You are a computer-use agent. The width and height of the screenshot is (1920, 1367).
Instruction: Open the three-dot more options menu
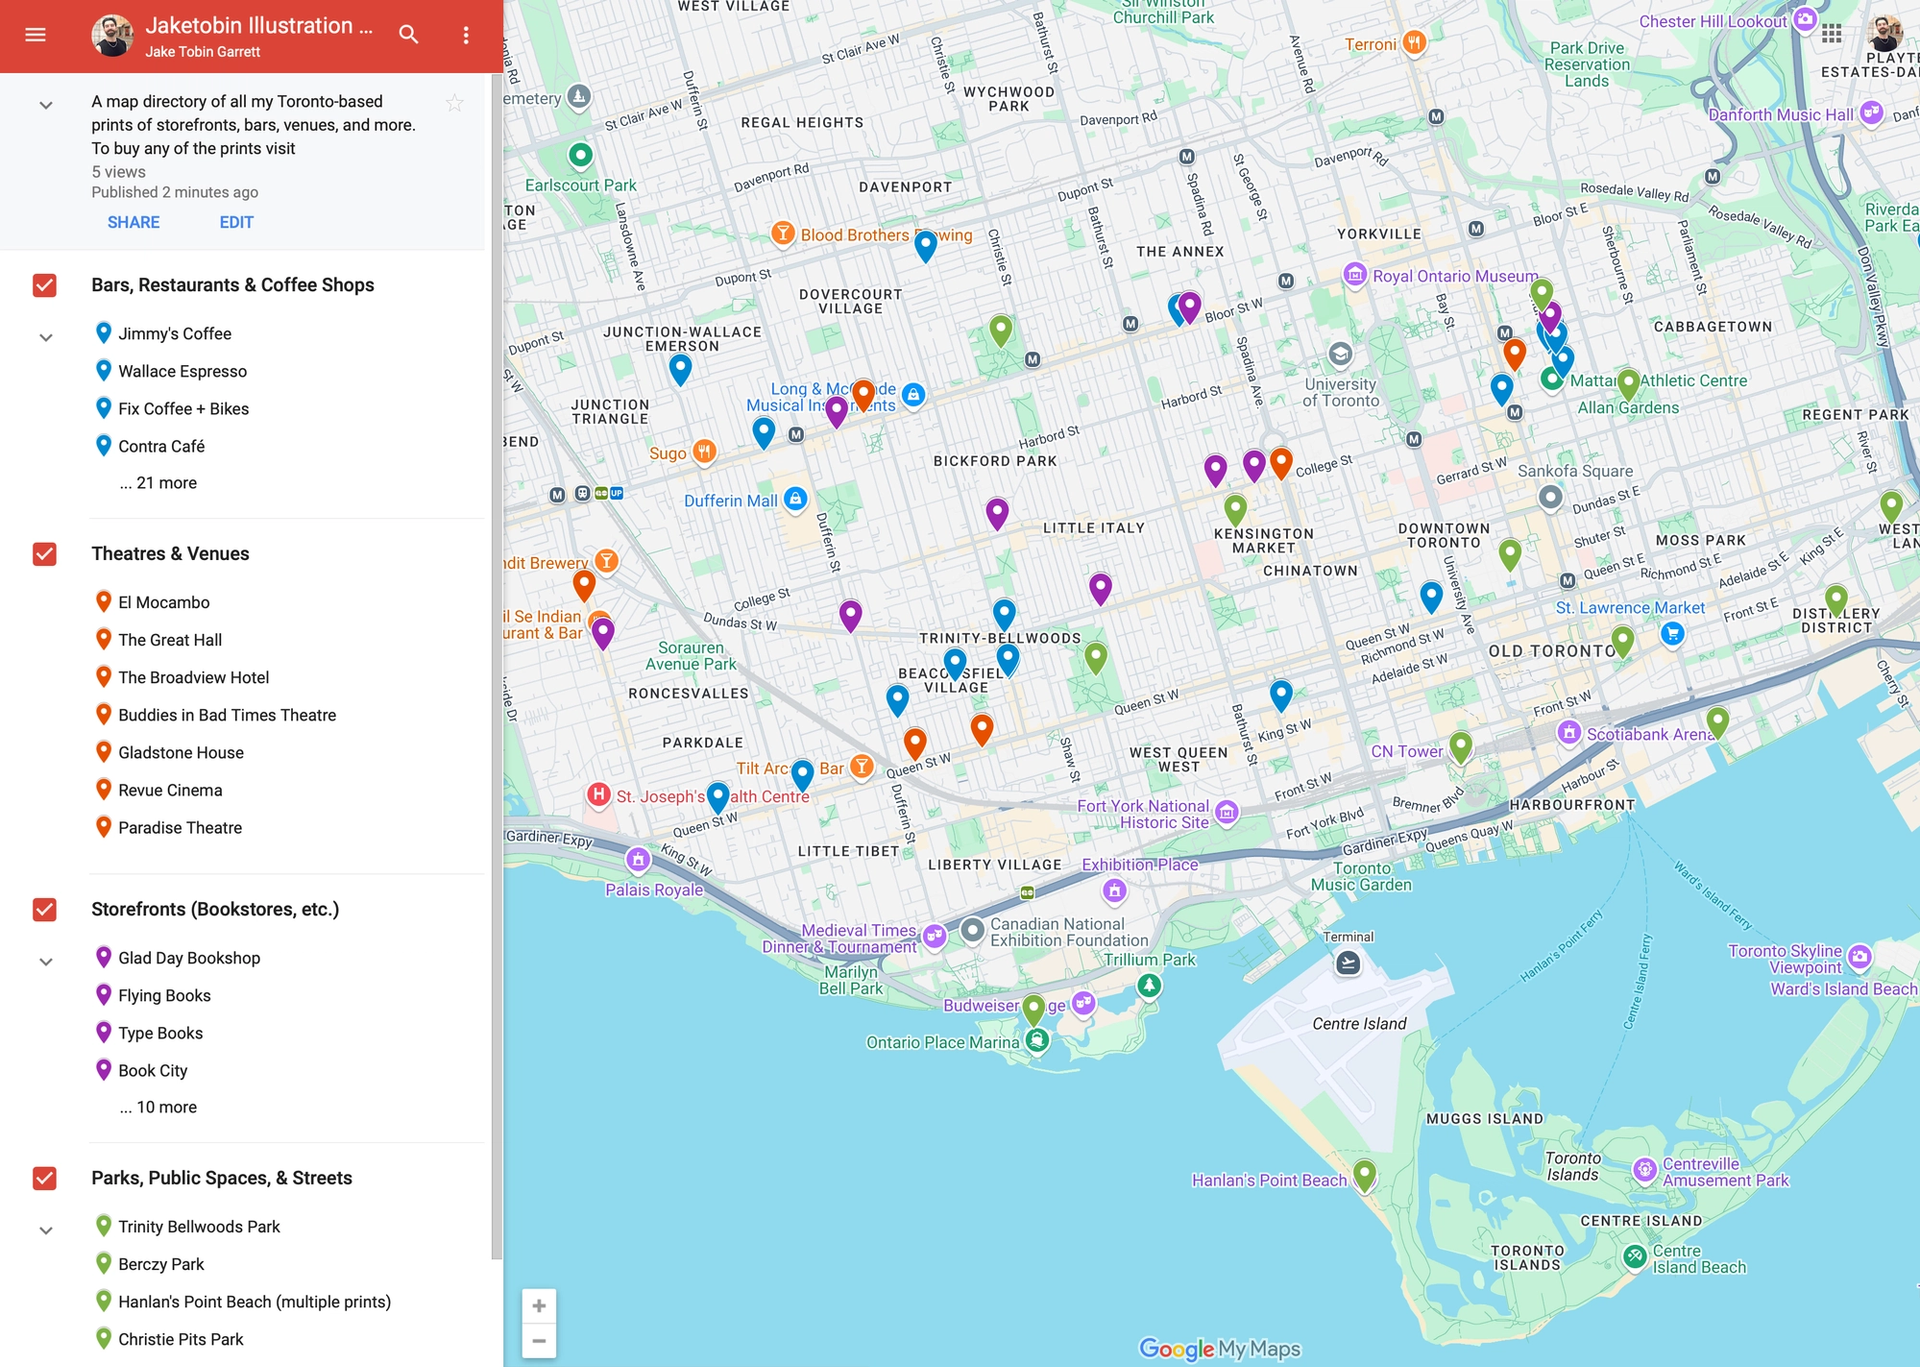click(466, 35)
